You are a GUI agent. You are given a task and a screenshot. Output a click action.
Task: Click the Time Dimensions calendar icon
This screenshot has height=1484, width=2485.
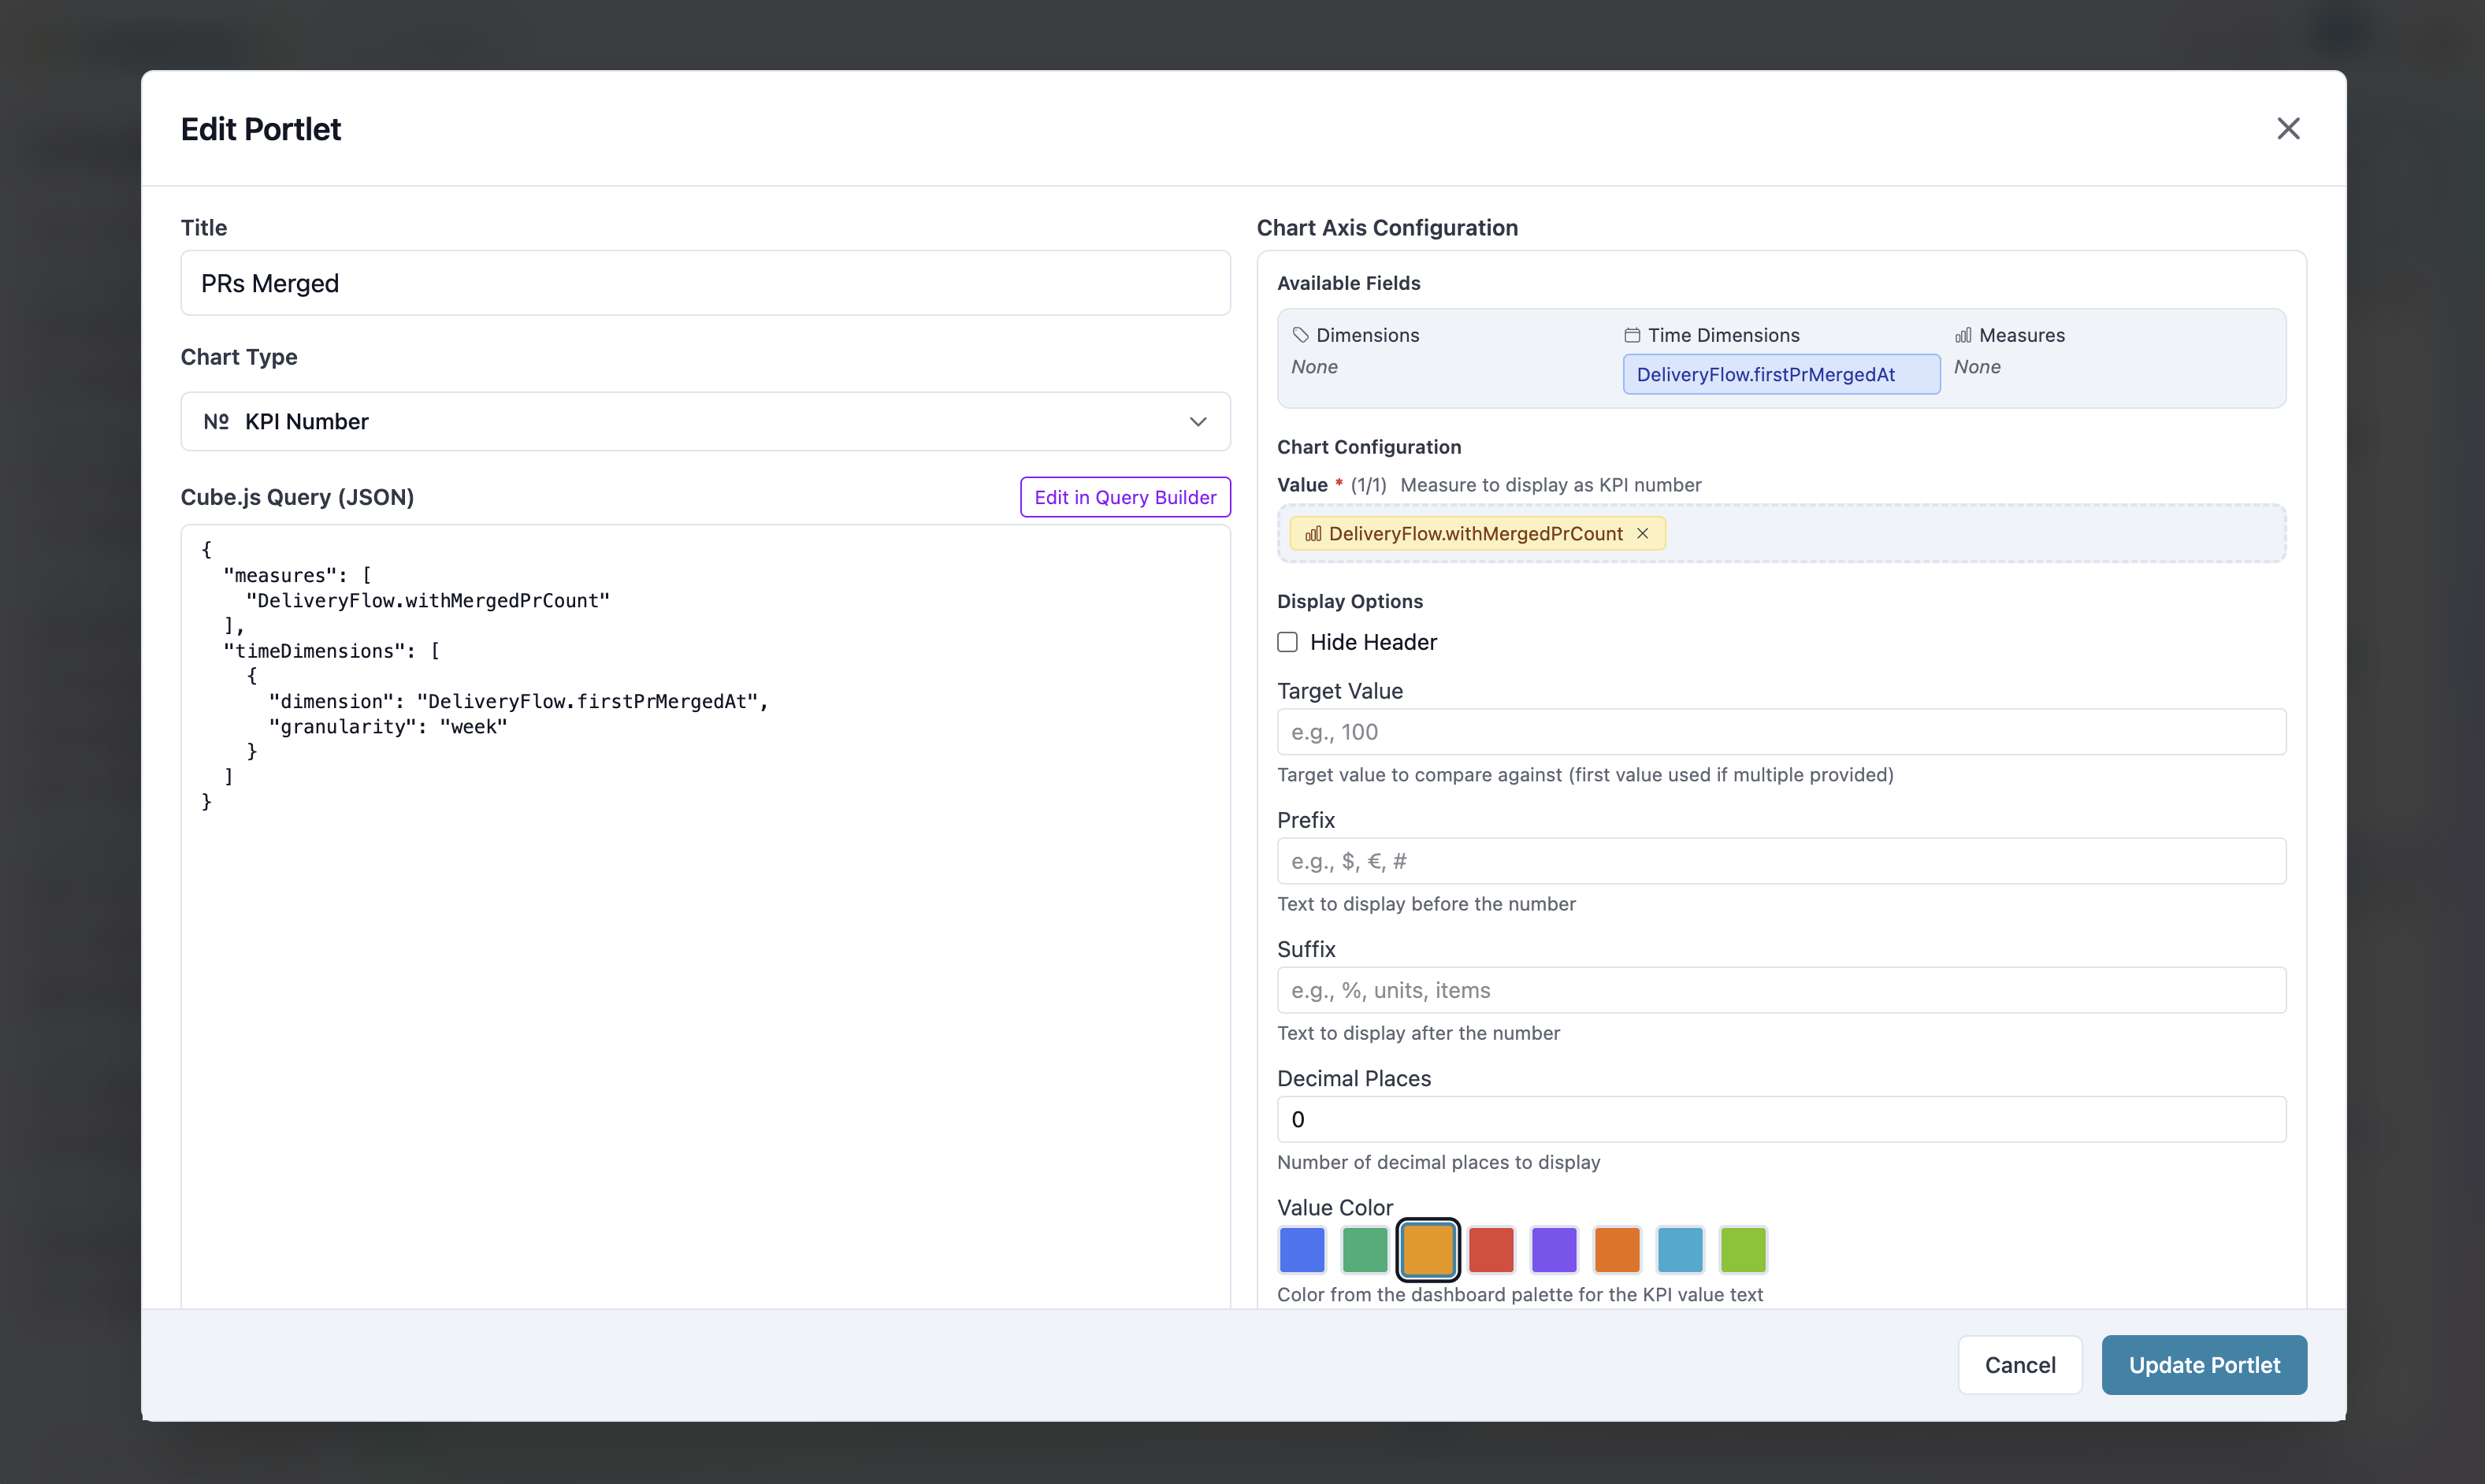pos(1632,335)
